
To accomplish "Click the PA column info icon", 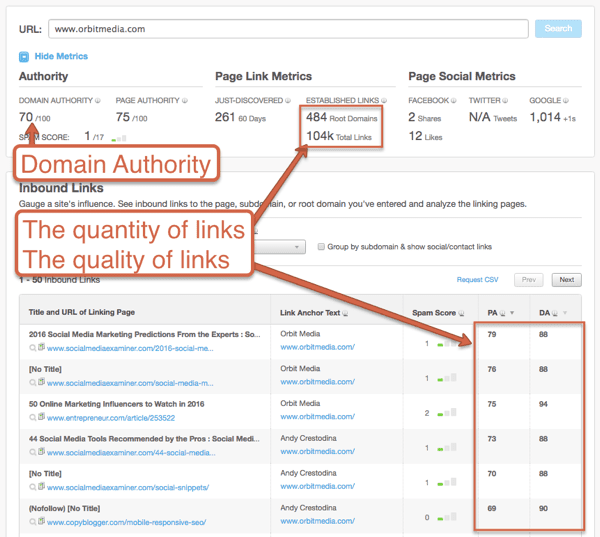I will tap(502, 313).
